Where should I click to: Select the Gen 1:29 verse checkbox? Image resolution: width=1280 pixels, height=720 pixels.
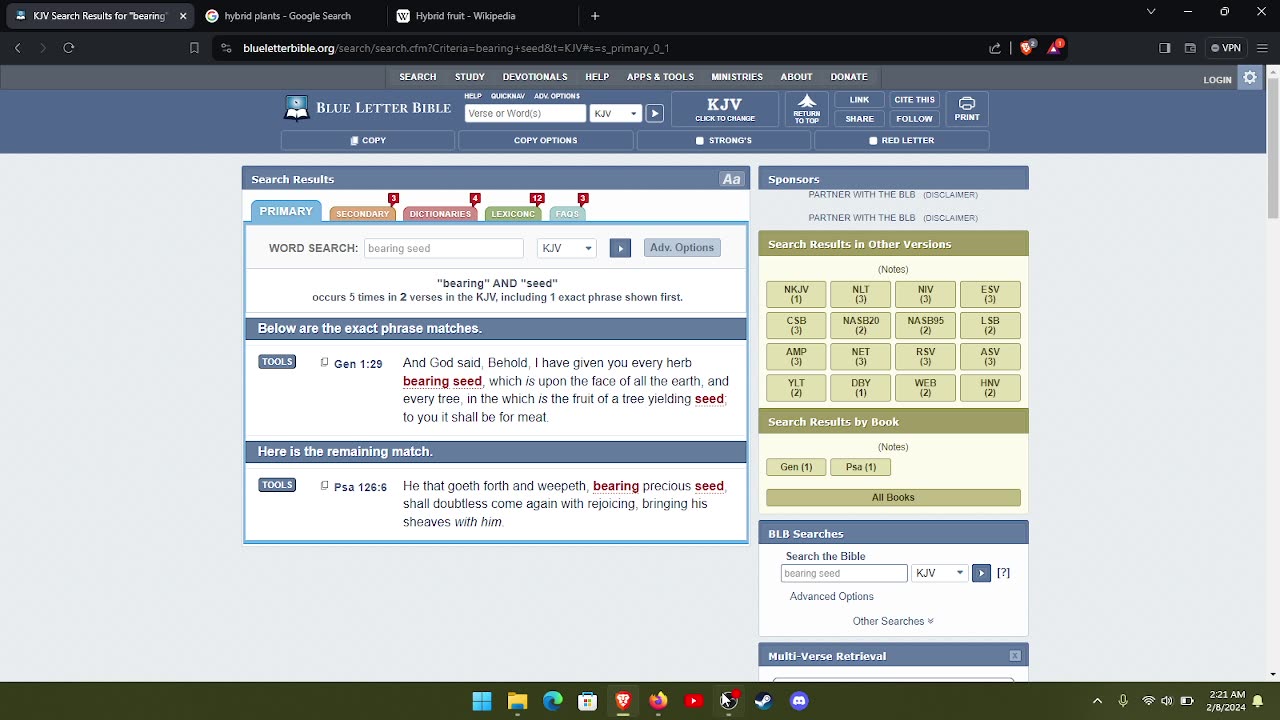(324, 363)
